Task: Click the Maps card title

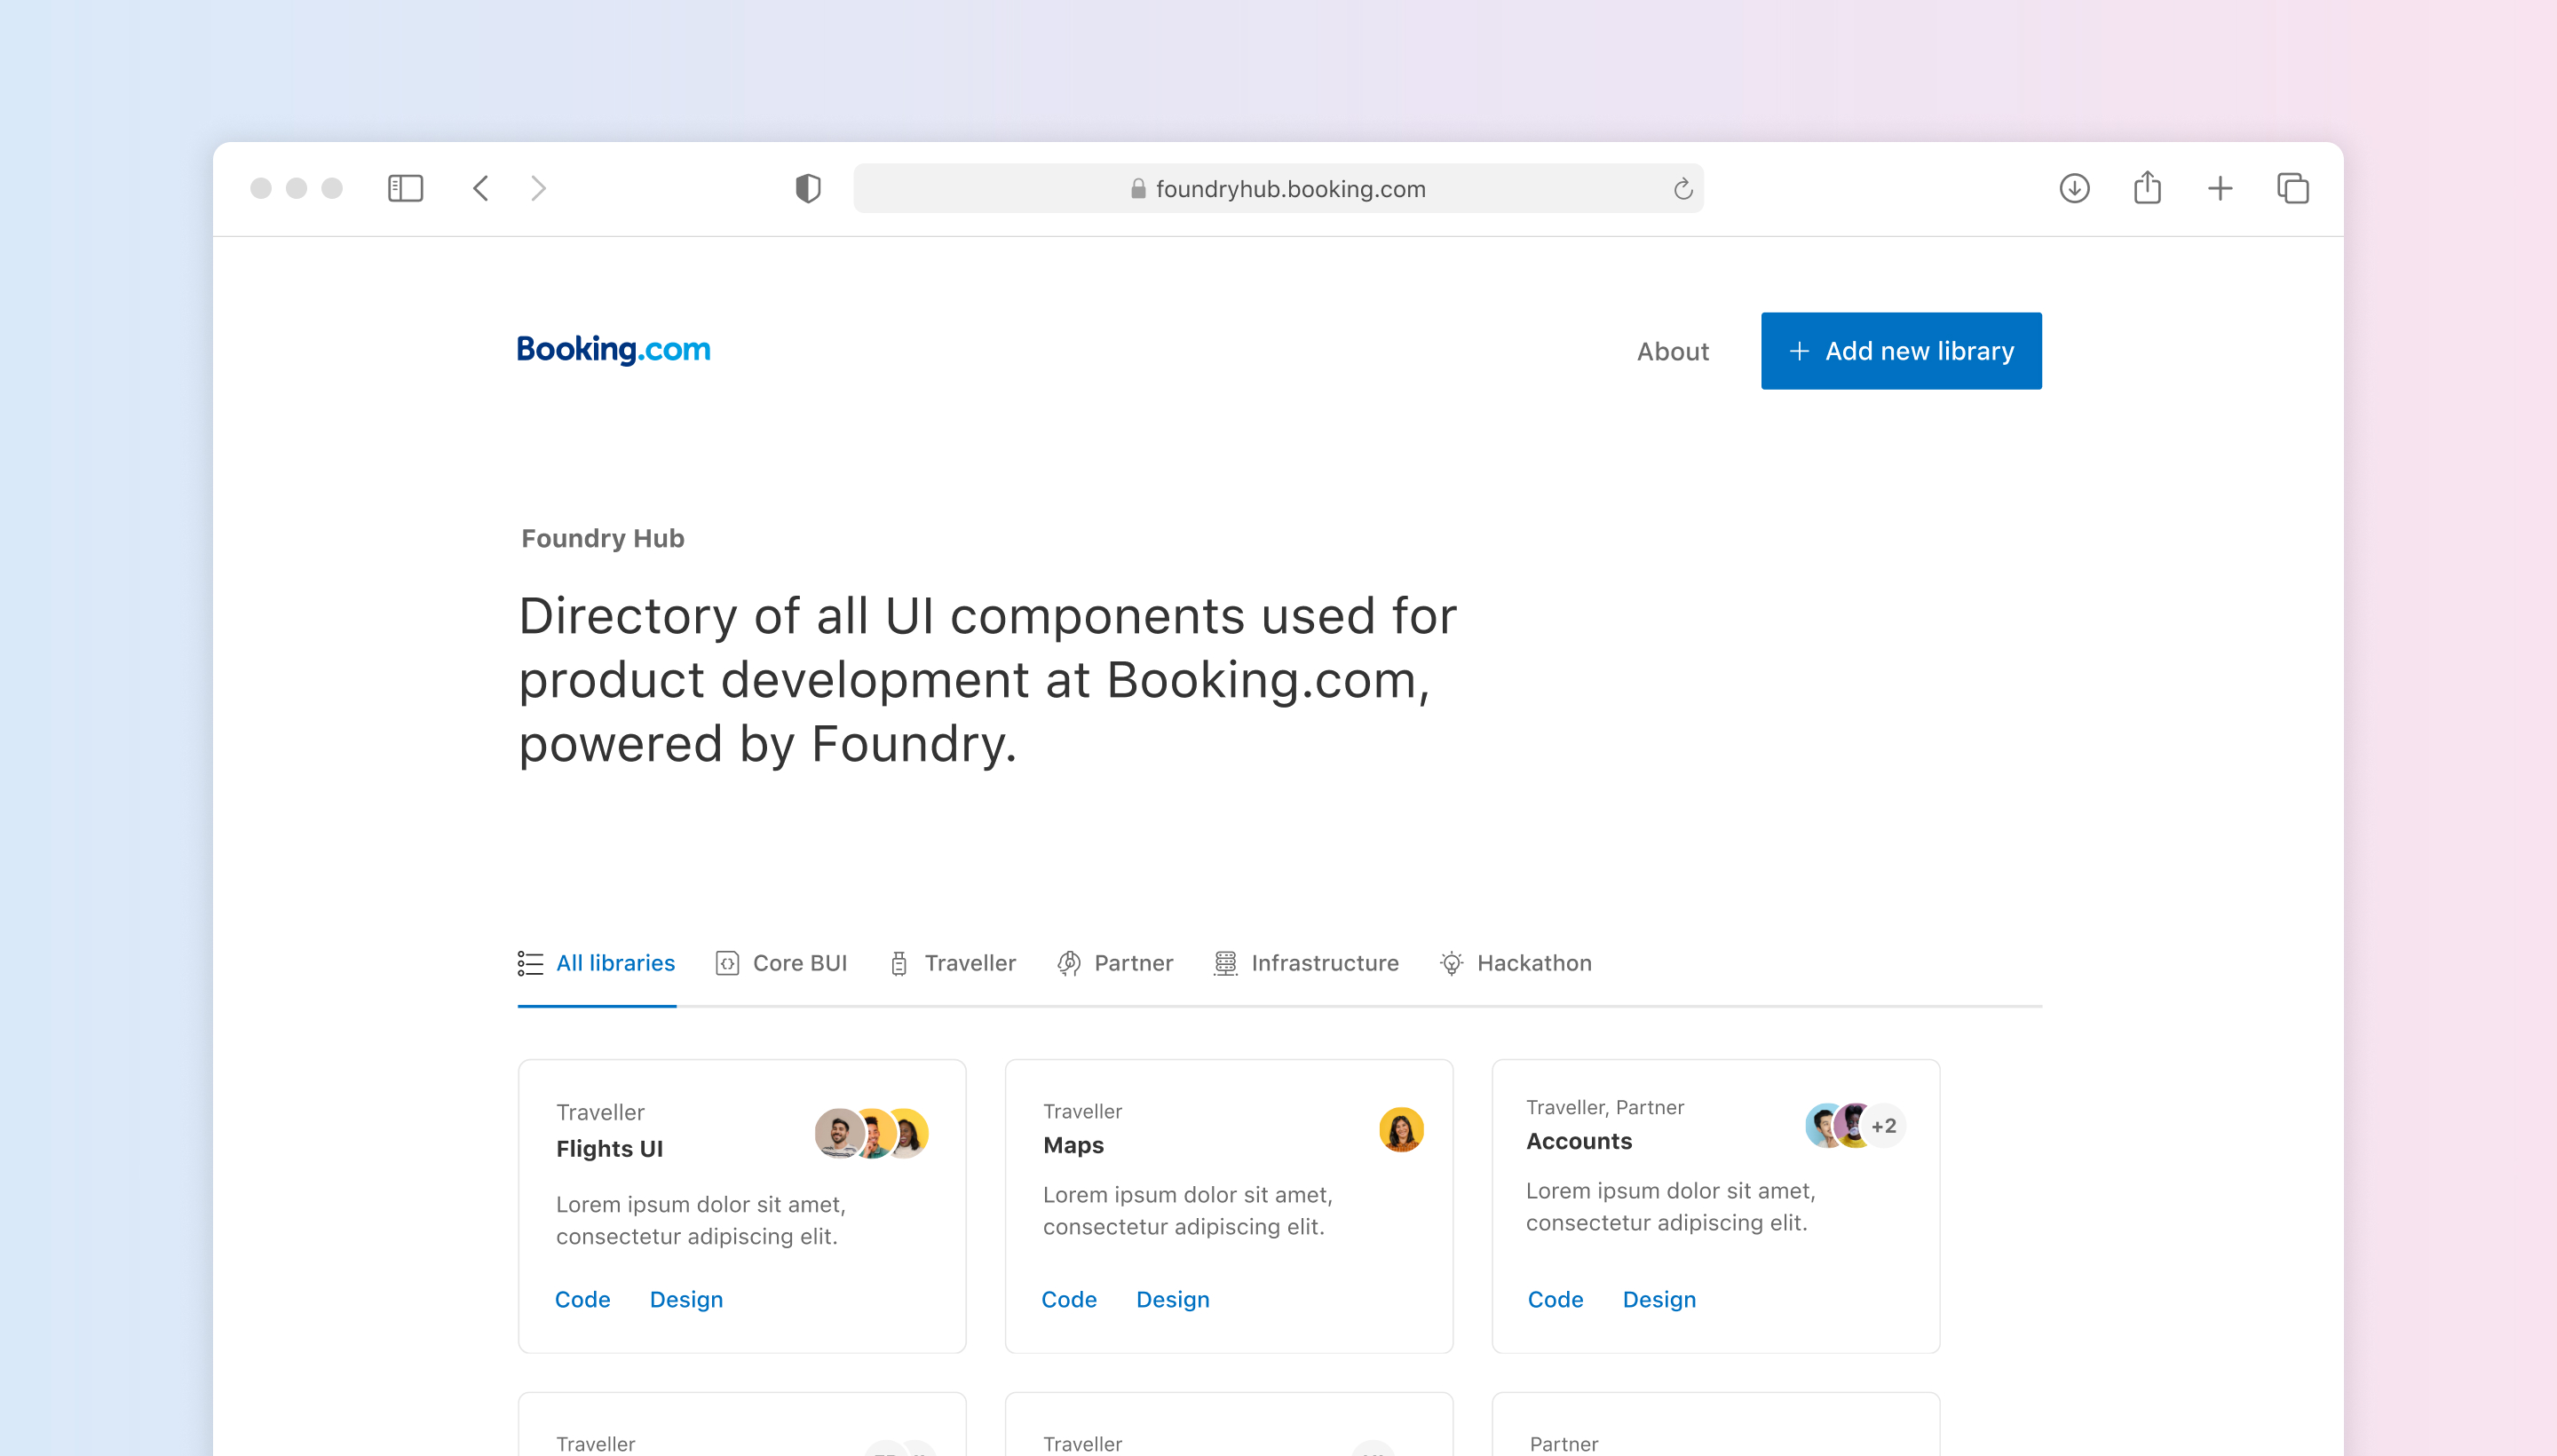Action: tap(1074, 1144)
